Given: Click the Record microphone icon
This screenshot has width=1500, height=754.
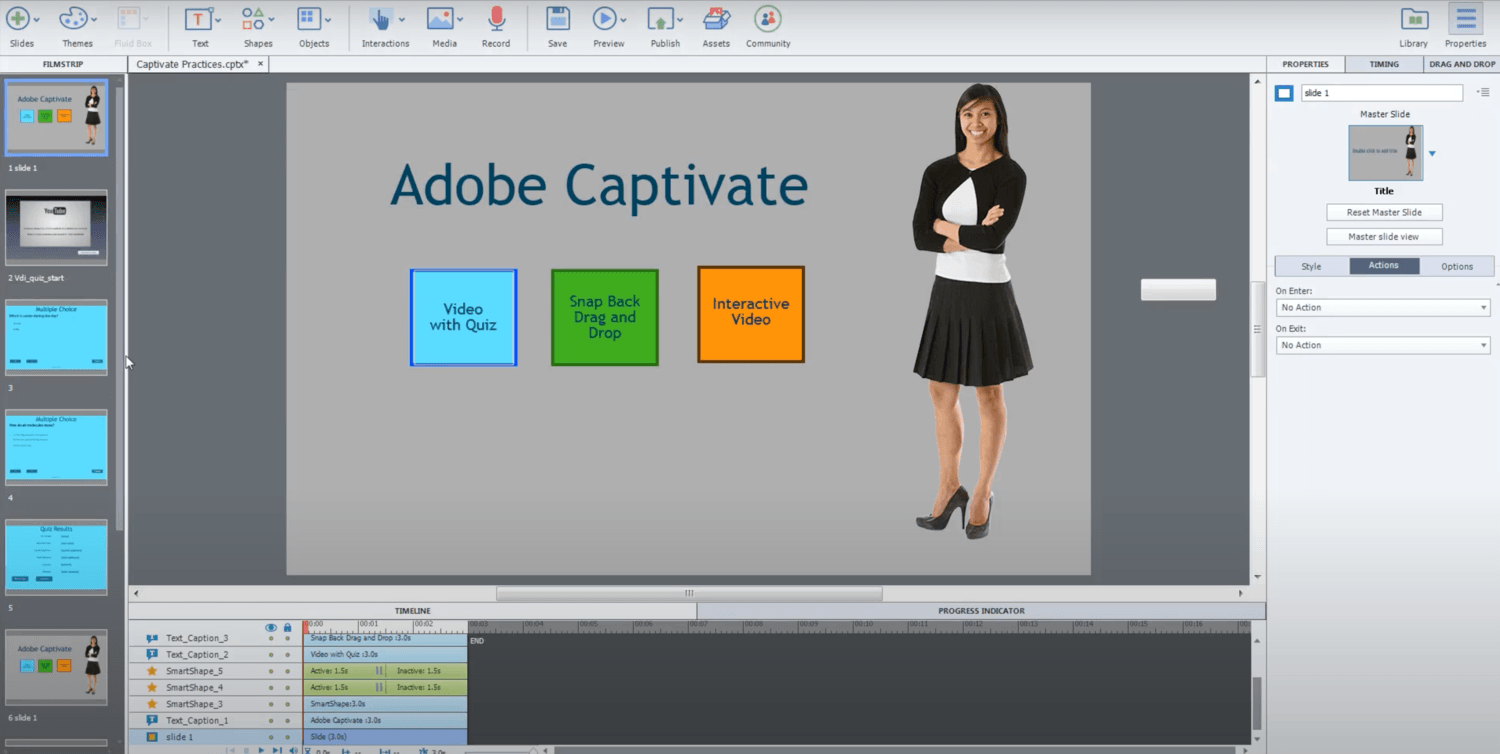Looking at the screenshot, I should coord(496,18).
